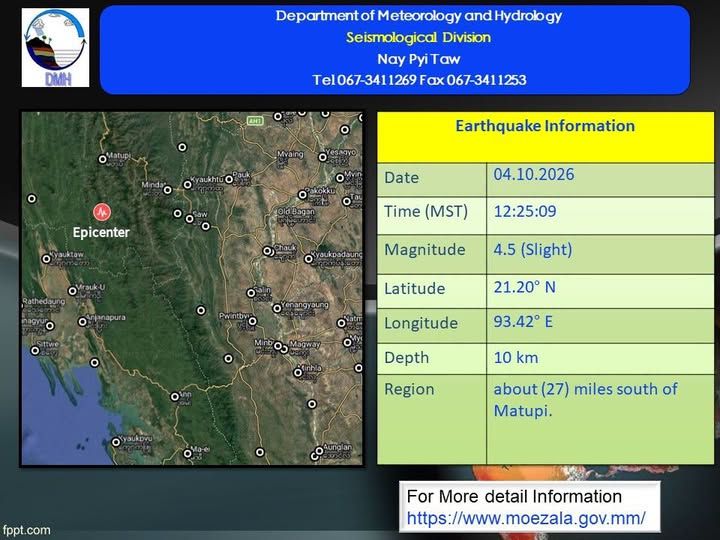Click the Sittwe location marker

(x=35, y=350)
